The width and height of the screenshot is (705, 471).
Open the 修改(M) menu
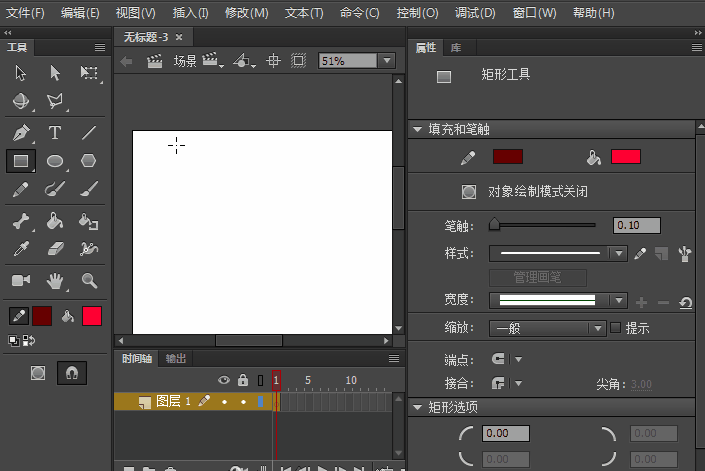[246, 13]
